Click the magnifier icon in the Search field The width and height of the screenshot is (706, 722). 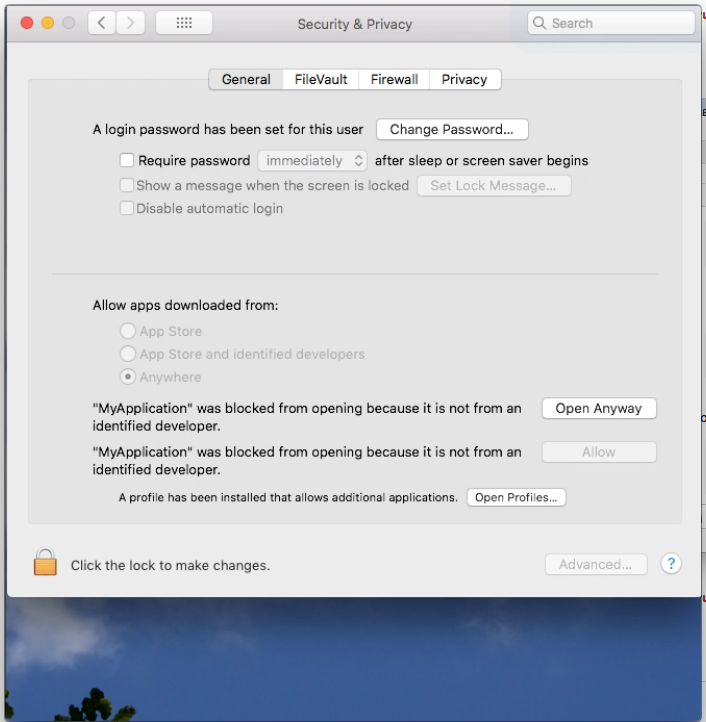point(539,23)
